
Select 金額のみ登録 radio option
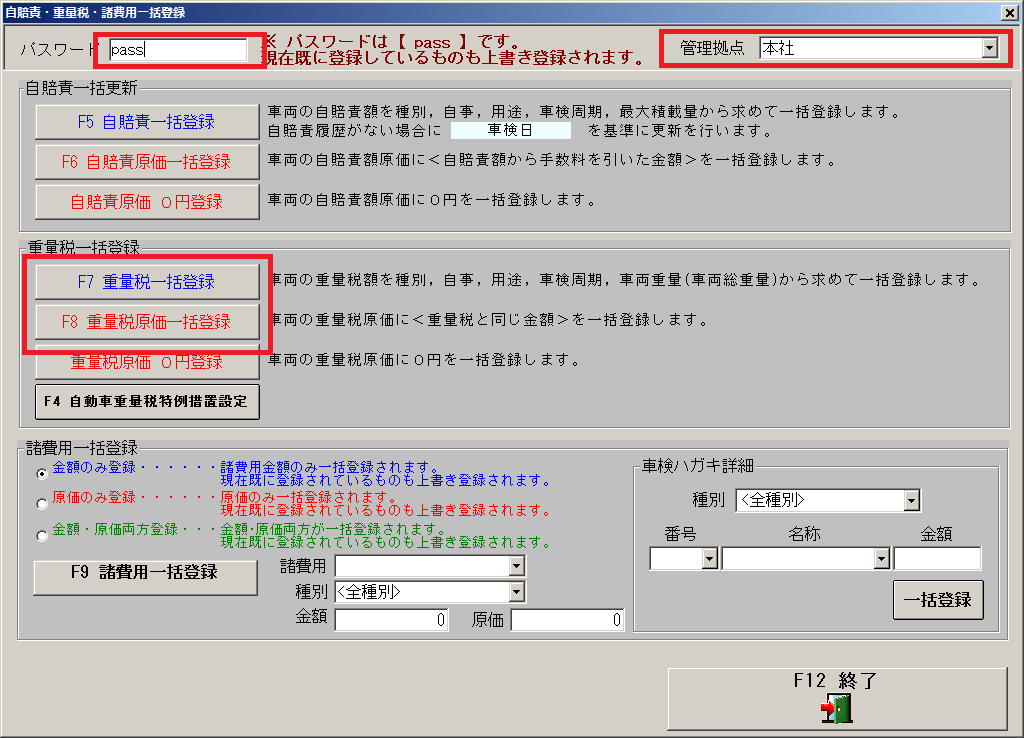click(42, 473)
